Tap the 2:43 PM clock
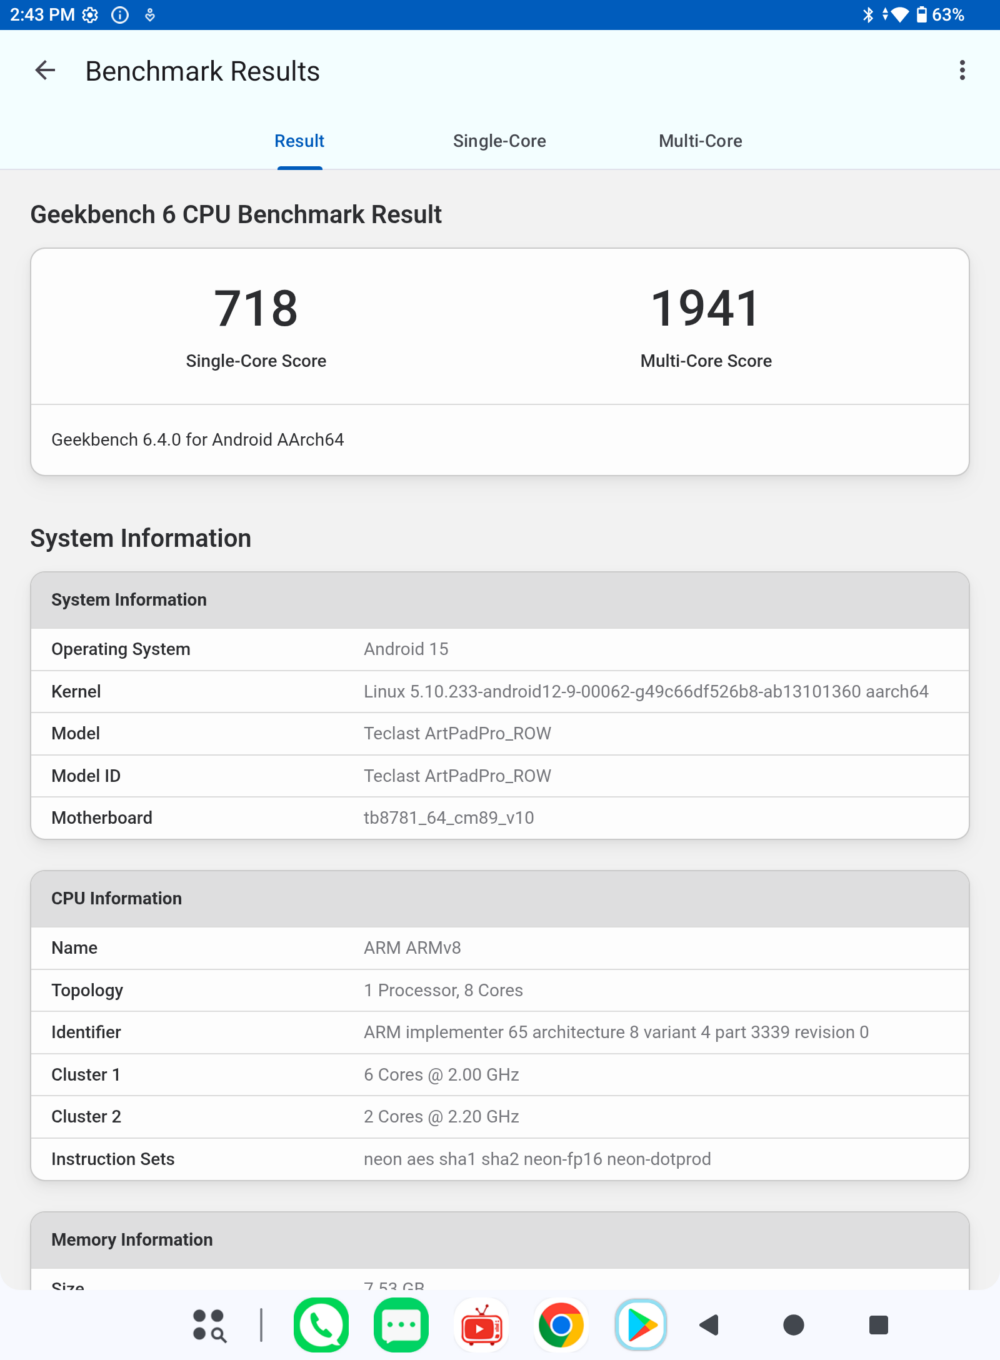The width and height of the screenshot is (1000, 1360). tap(42, 15)
